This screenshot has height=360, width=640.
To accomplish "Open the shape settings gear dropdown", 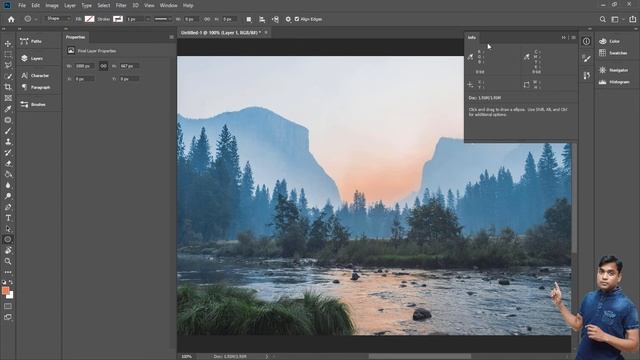I will click(x=288, y=19).
